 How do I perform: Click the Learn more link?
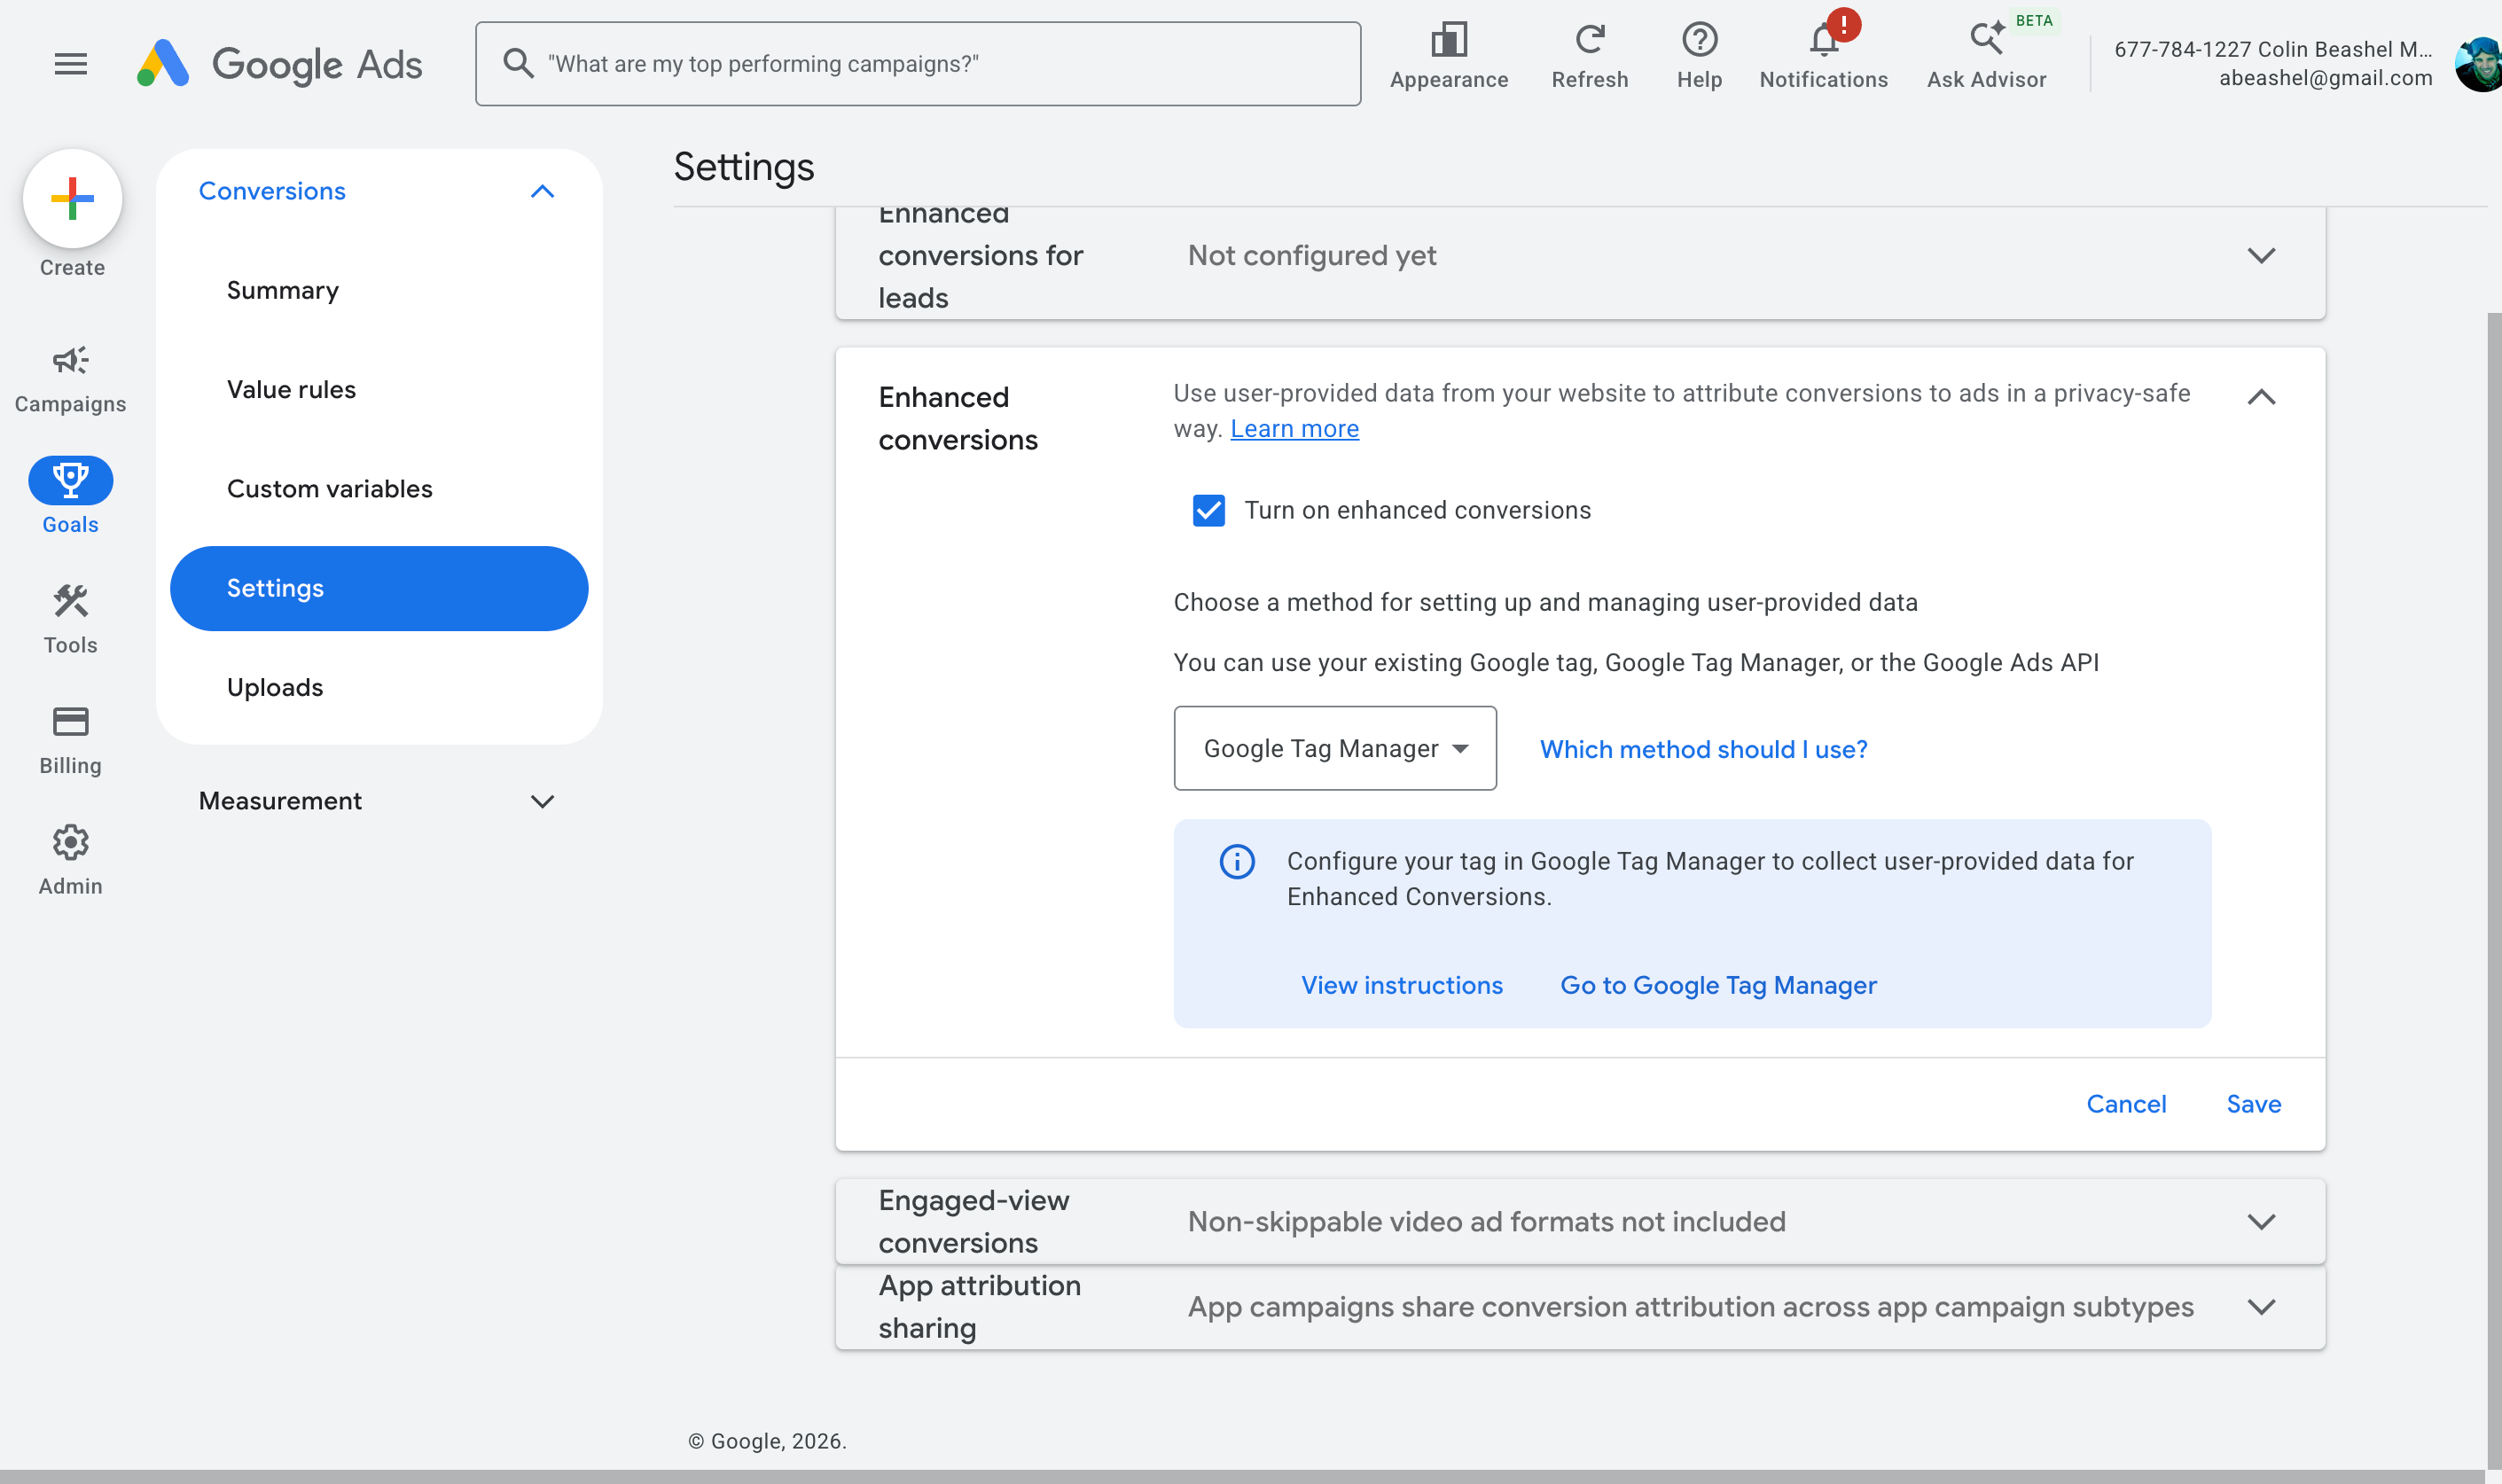pyautogui.click(x=1294, y=429)
